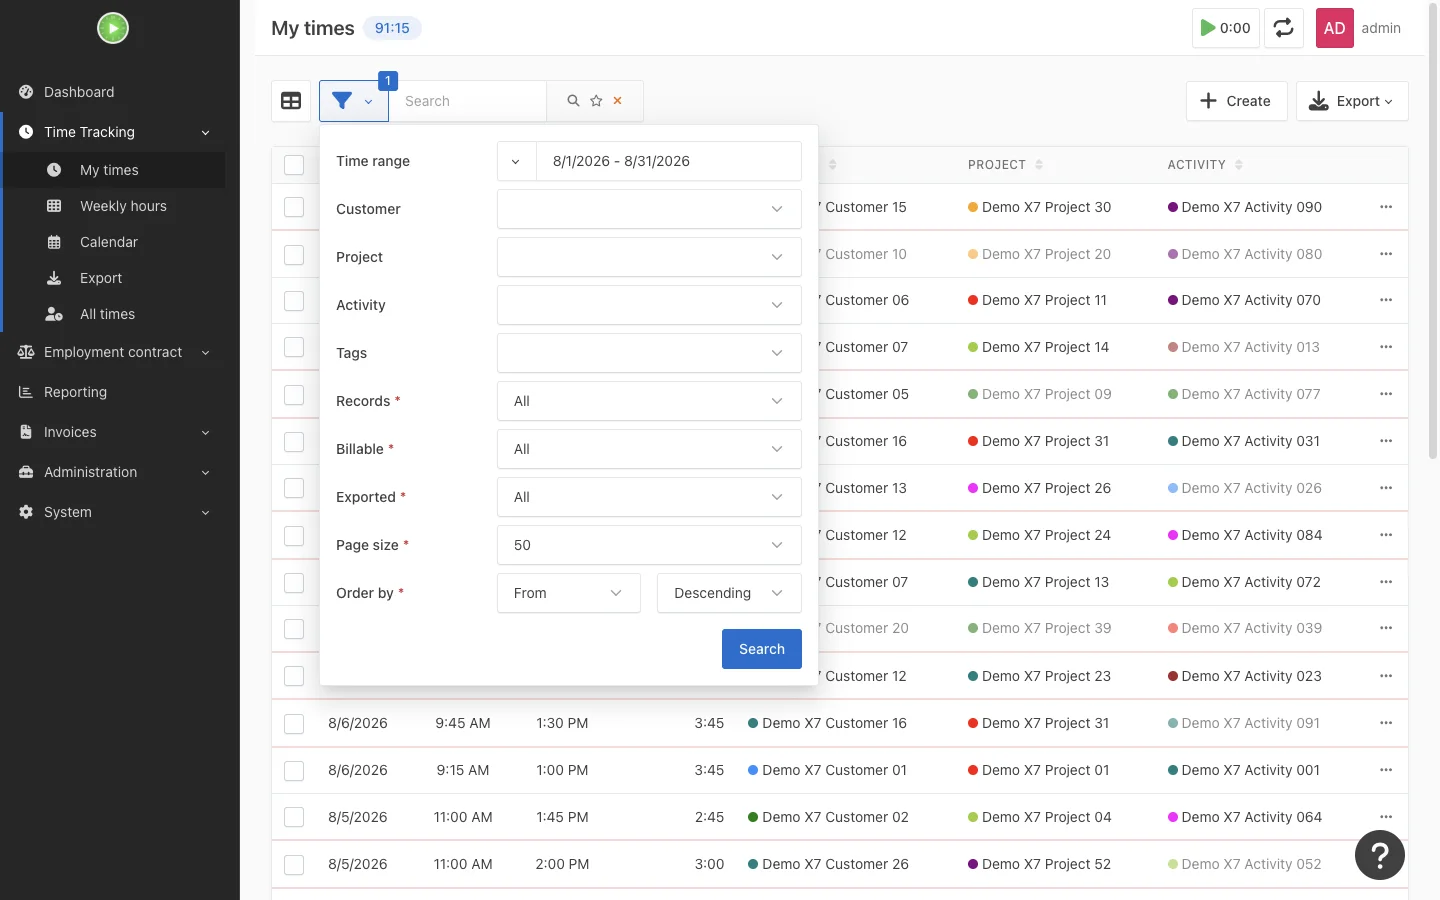Open the AD user avatar menu
The width and height of the screenshot is (1440, 900).
tap(1335, 28)
